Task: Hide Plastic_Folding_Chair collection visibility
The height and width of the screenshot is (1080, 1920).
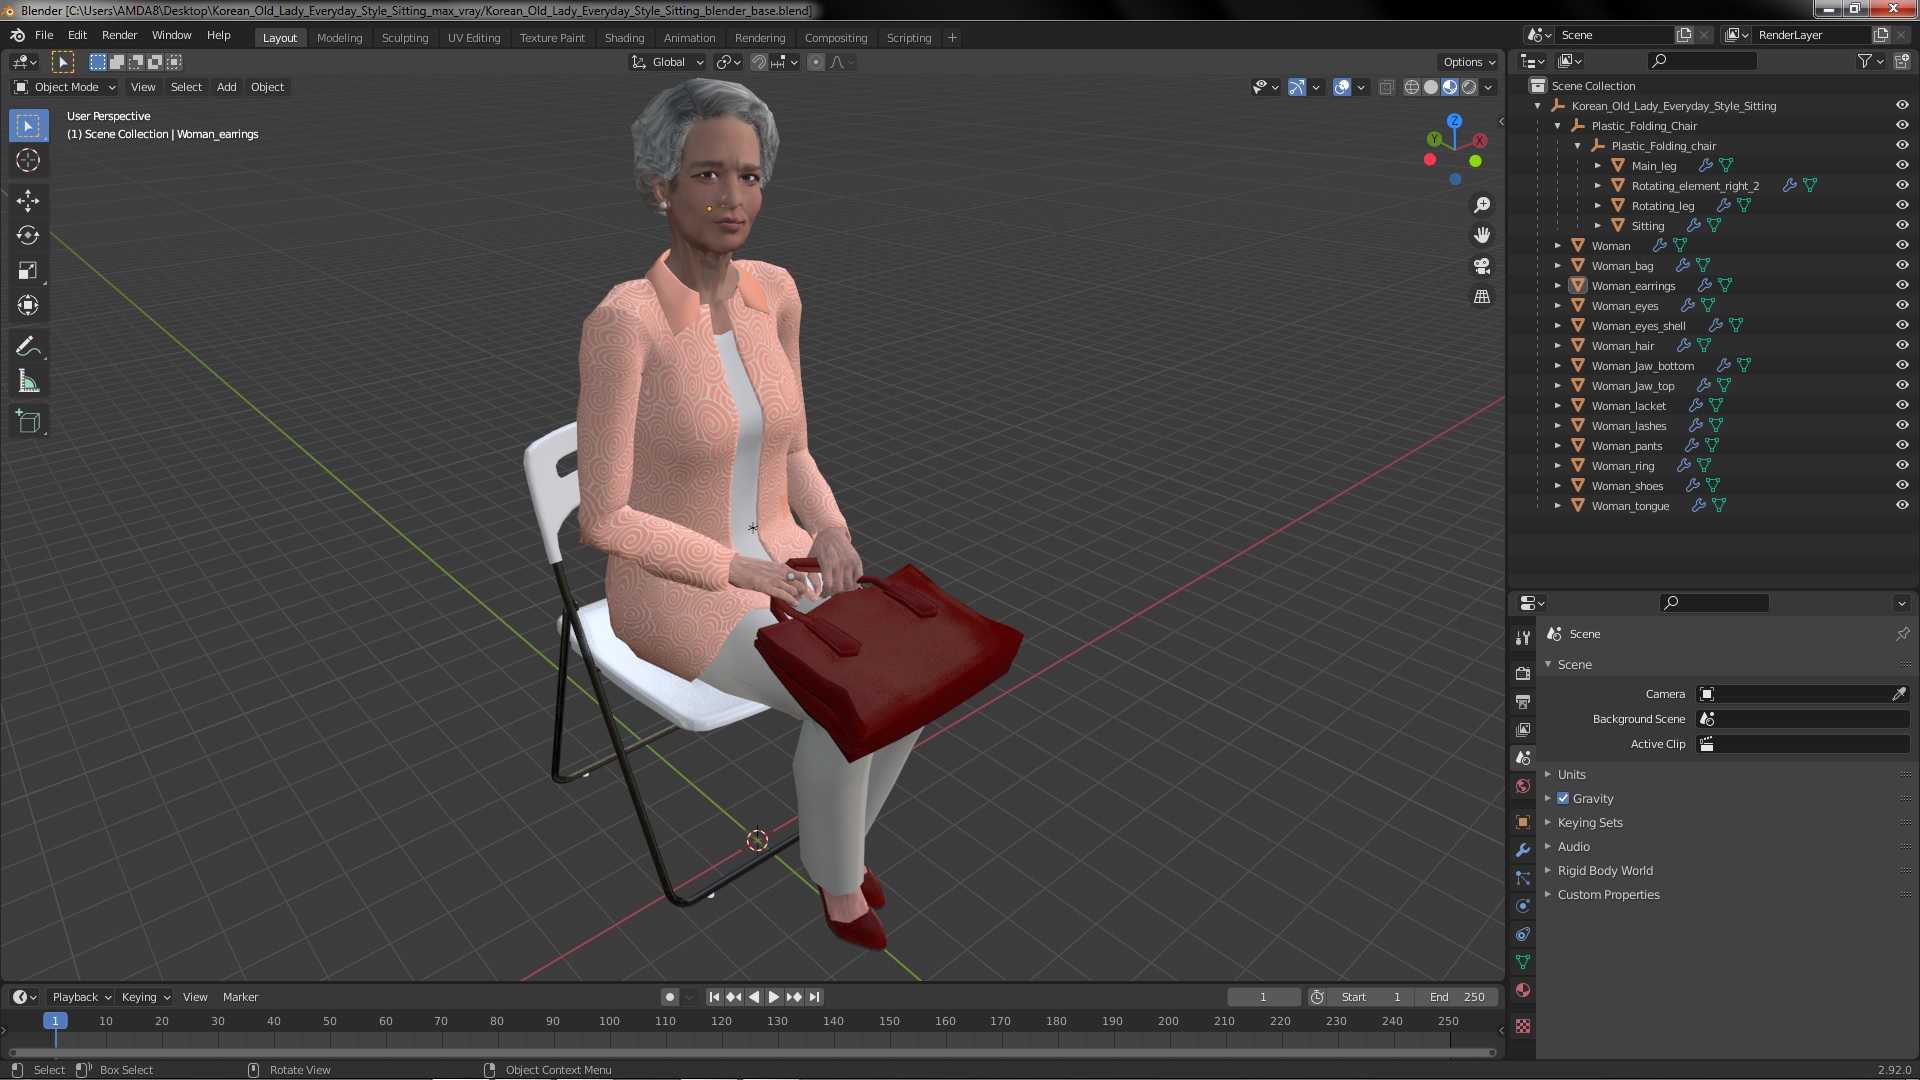Action: coord(1902,126)
